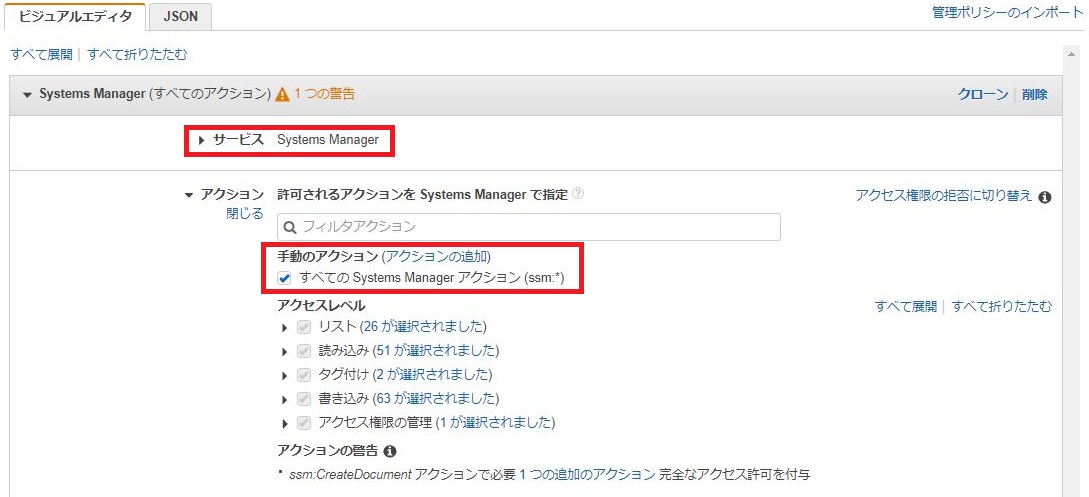
Task: Click the ssm:CreateDocument warning text
Action: coord(351,475)
